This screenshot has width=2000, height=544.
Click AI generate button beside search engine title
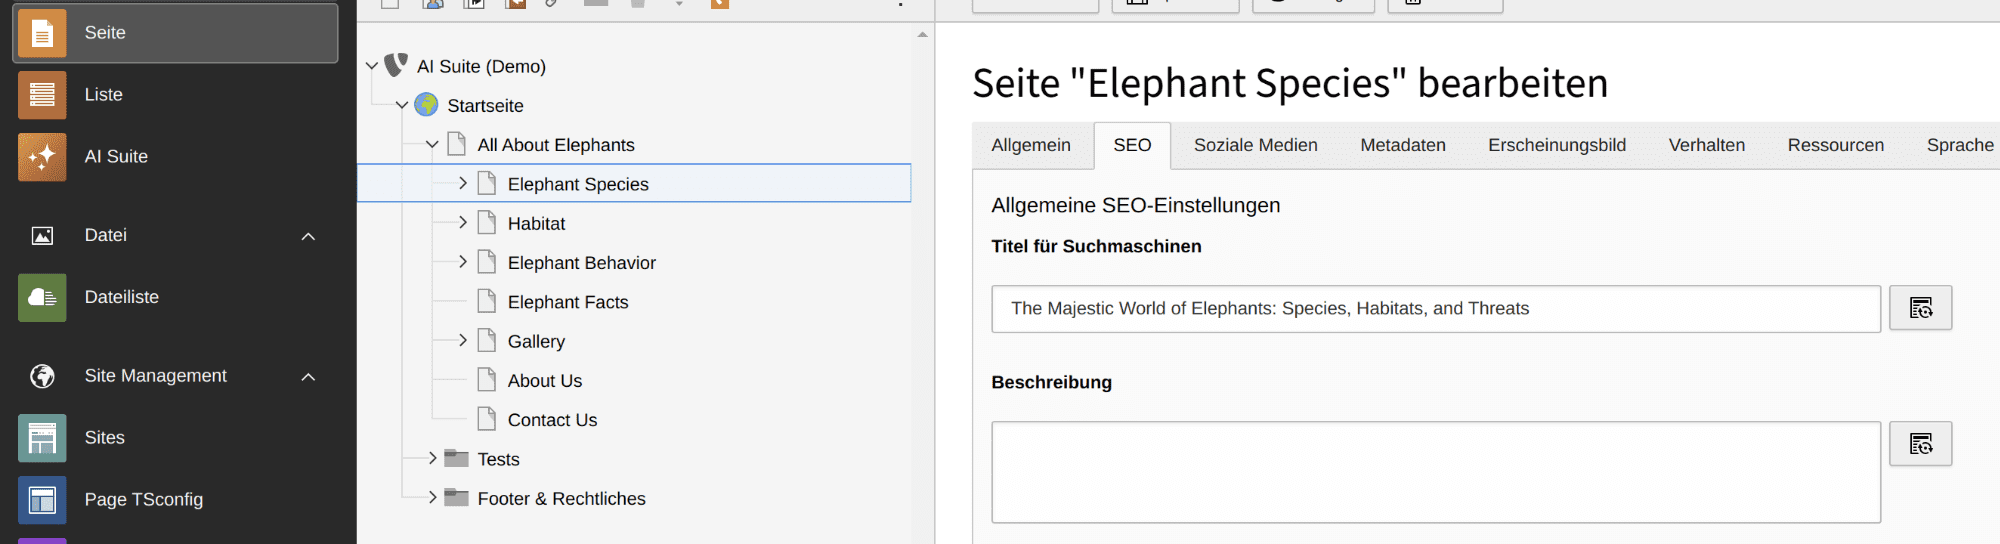tap(1920, 308)
